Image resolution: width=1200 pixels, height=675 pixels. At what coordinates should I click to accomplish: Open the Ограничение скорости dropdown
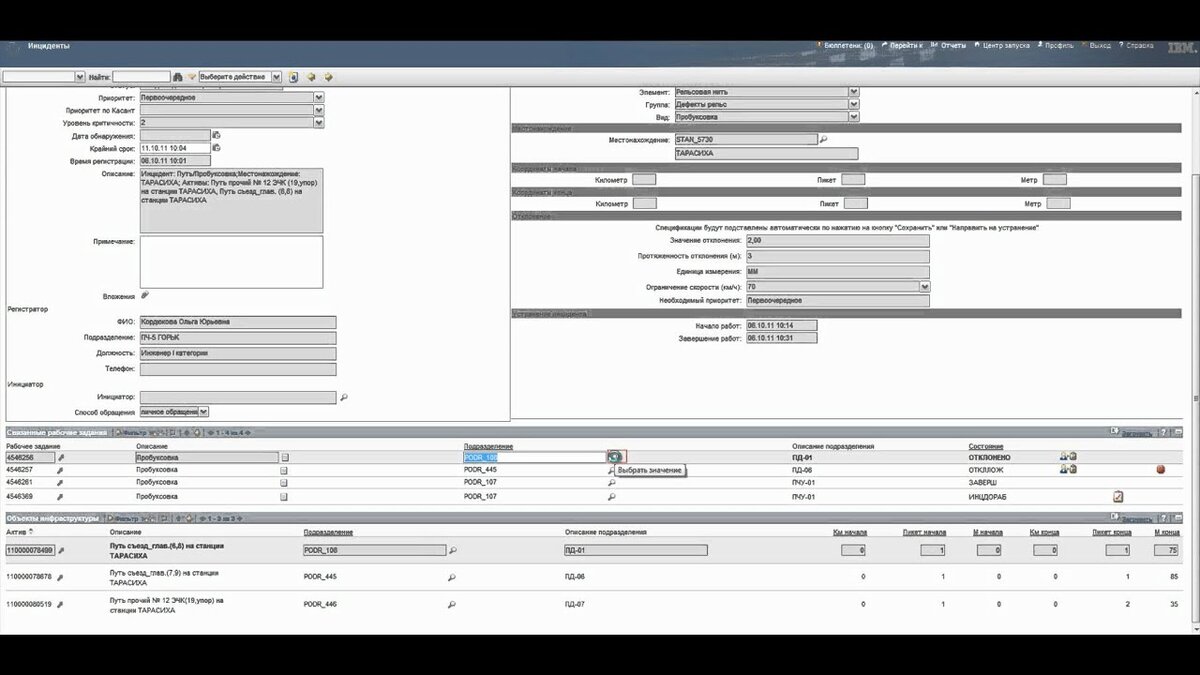pos(924,286)
